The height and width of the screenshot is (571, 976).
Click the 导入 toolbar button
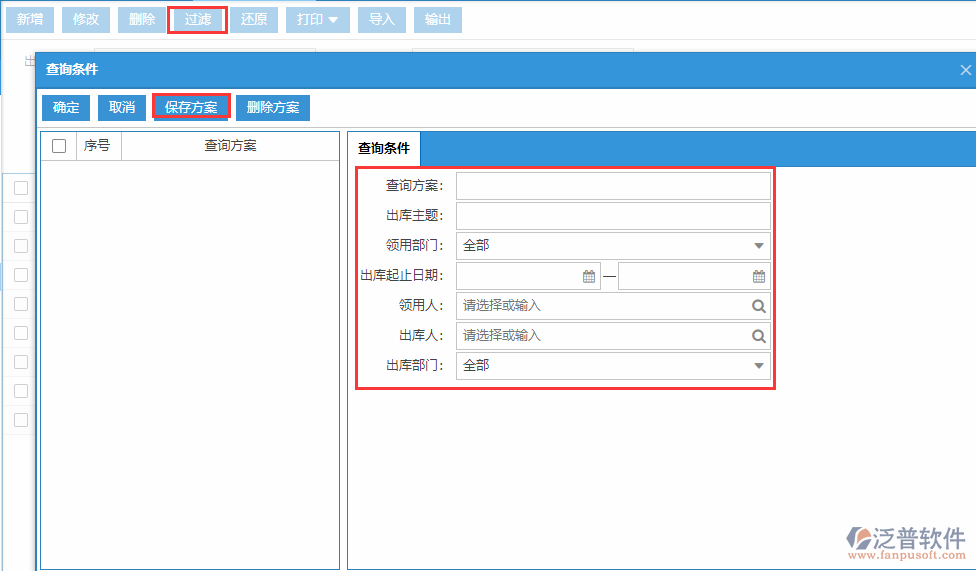(382, 20)
